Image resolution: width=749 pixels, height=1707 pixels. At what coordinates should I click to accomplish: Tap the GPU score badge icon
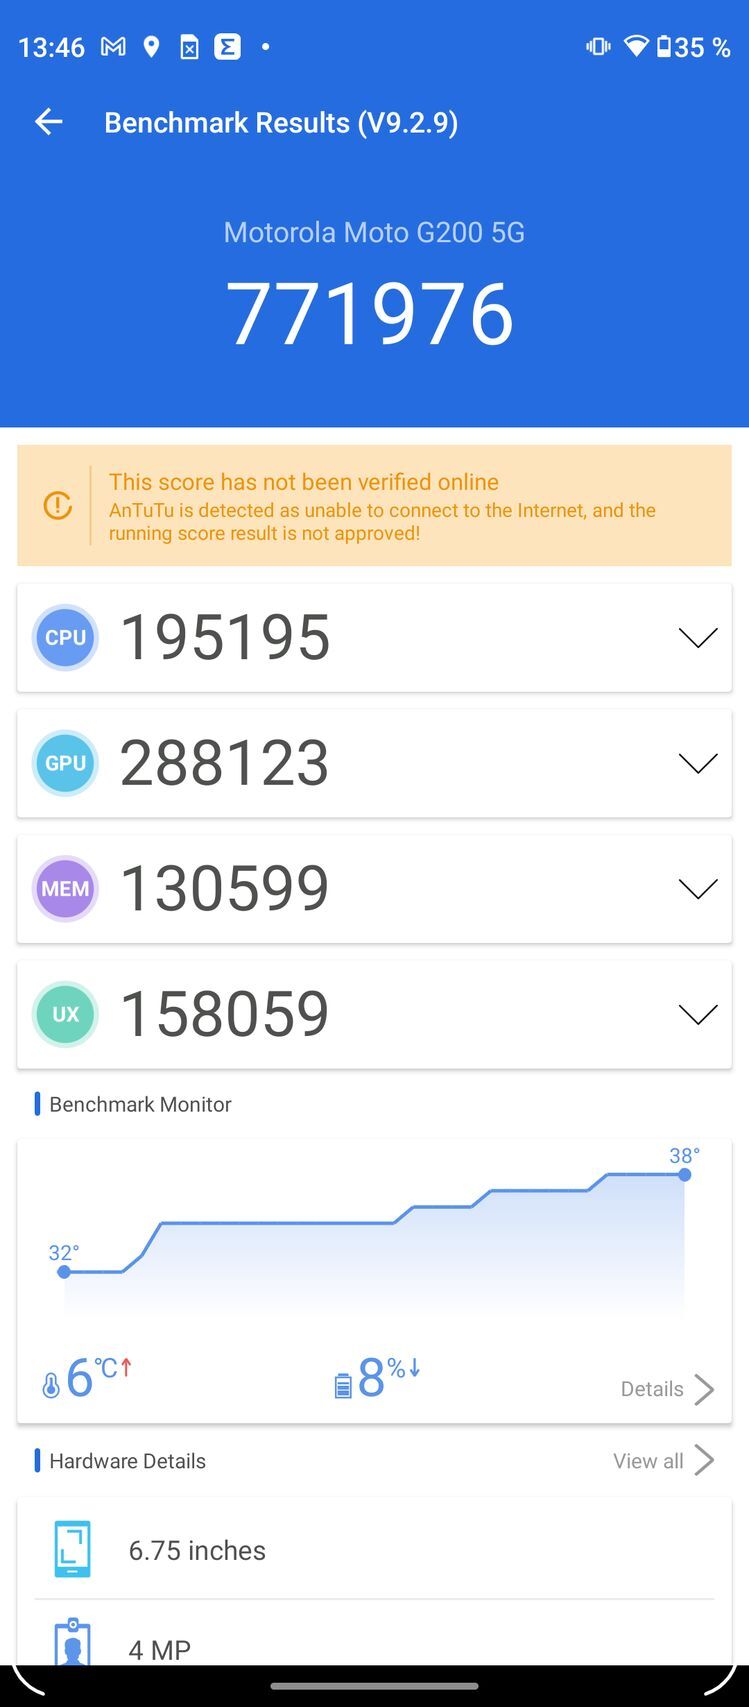(x=65, y=763)
